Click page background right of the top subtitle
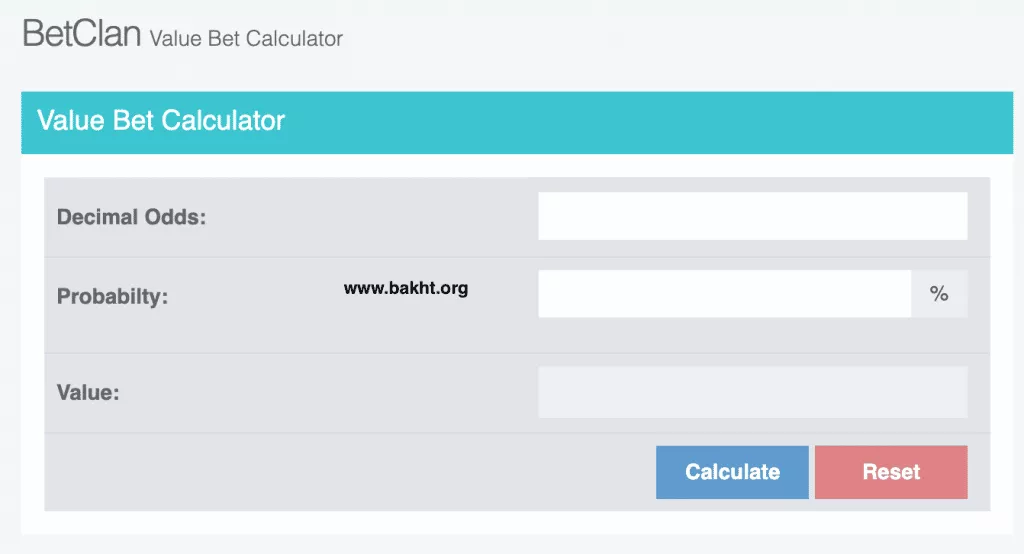This screenshot has height=554, width=1024. [680, 38]
